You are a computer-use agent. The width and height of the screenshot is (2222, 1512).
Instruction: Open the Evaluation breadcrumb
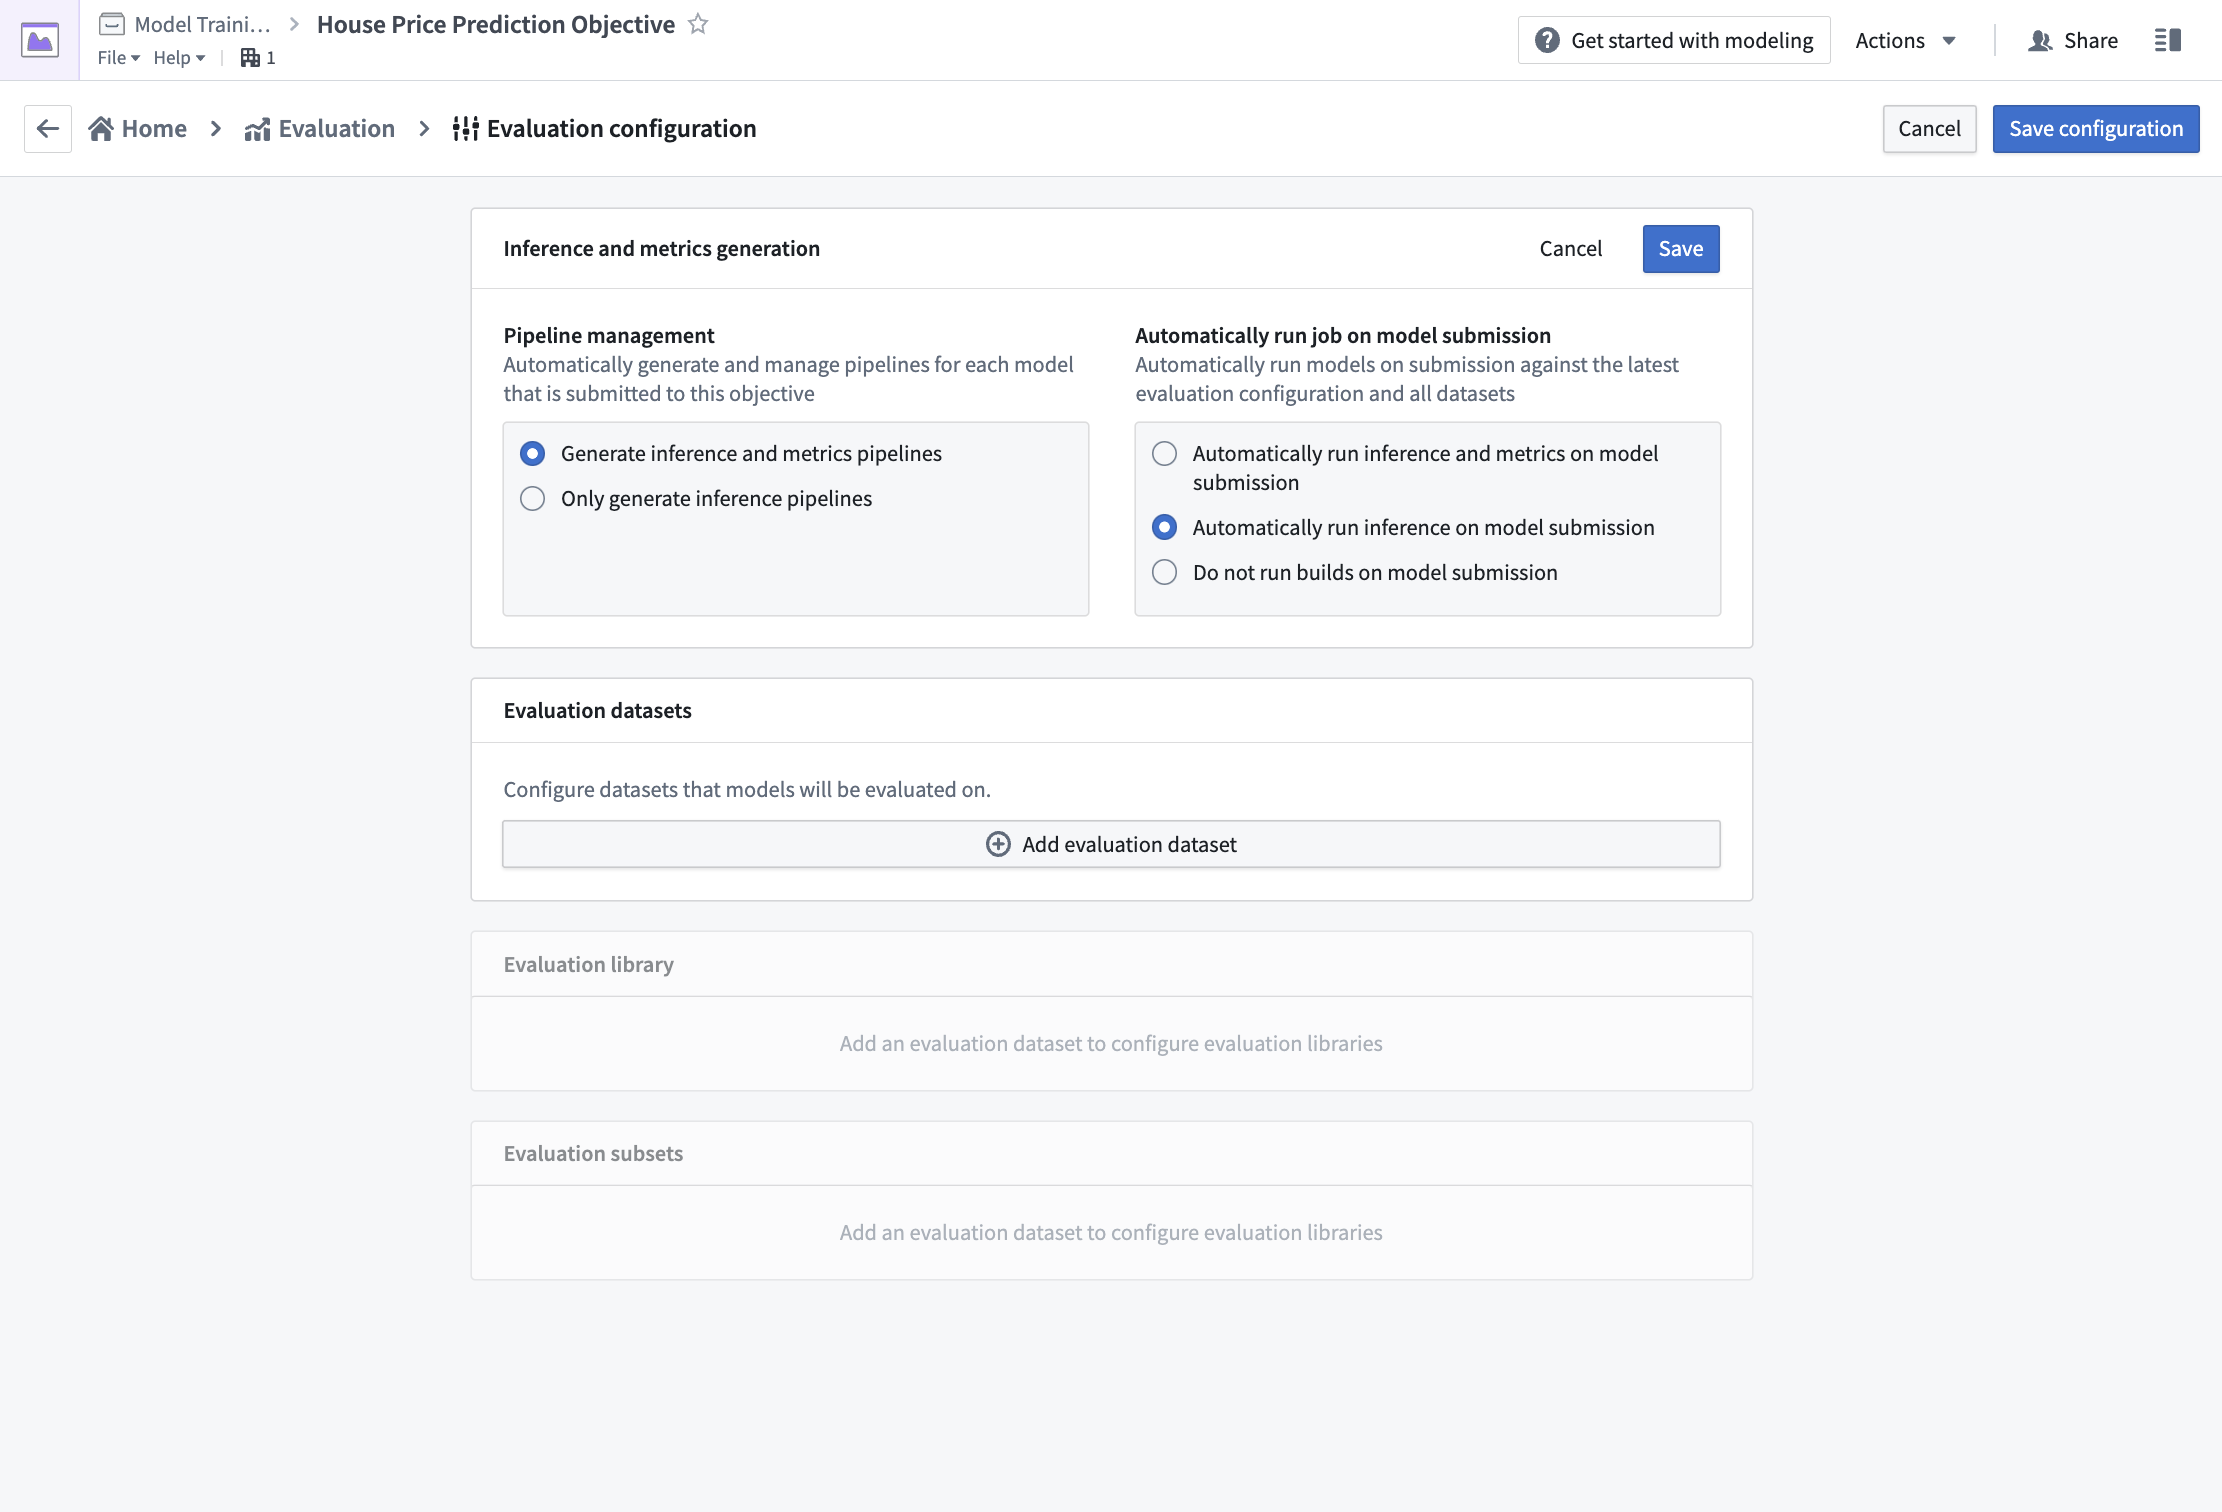320,128
